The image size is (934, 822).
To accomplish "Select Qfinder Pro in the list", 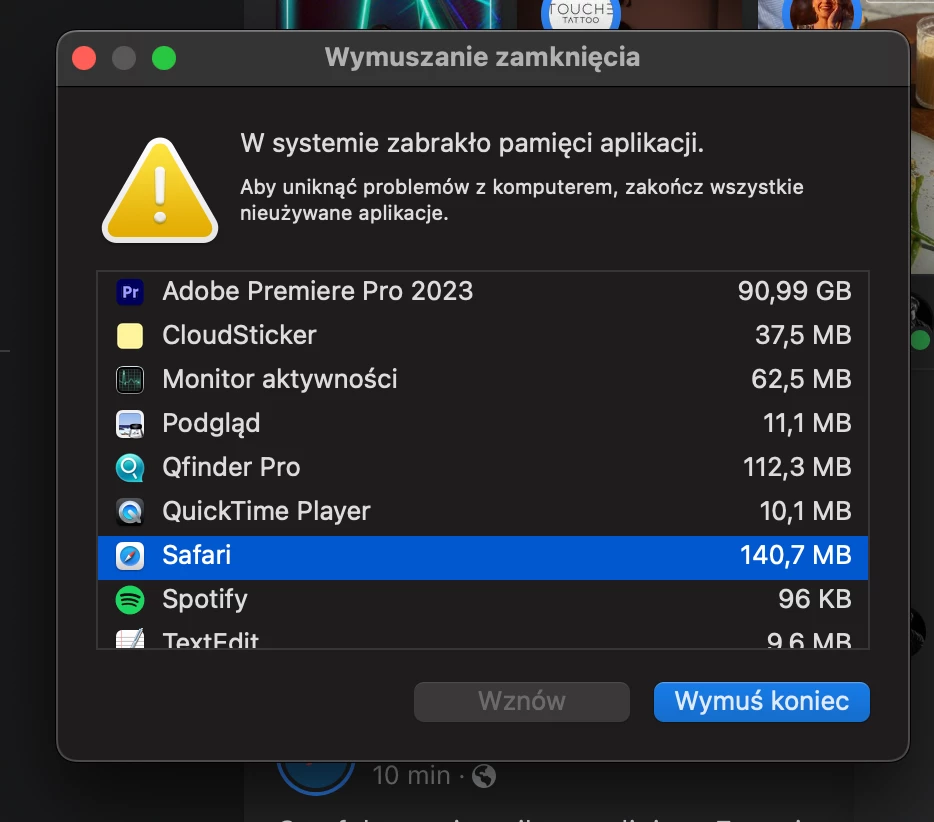I will coord(483,468).
